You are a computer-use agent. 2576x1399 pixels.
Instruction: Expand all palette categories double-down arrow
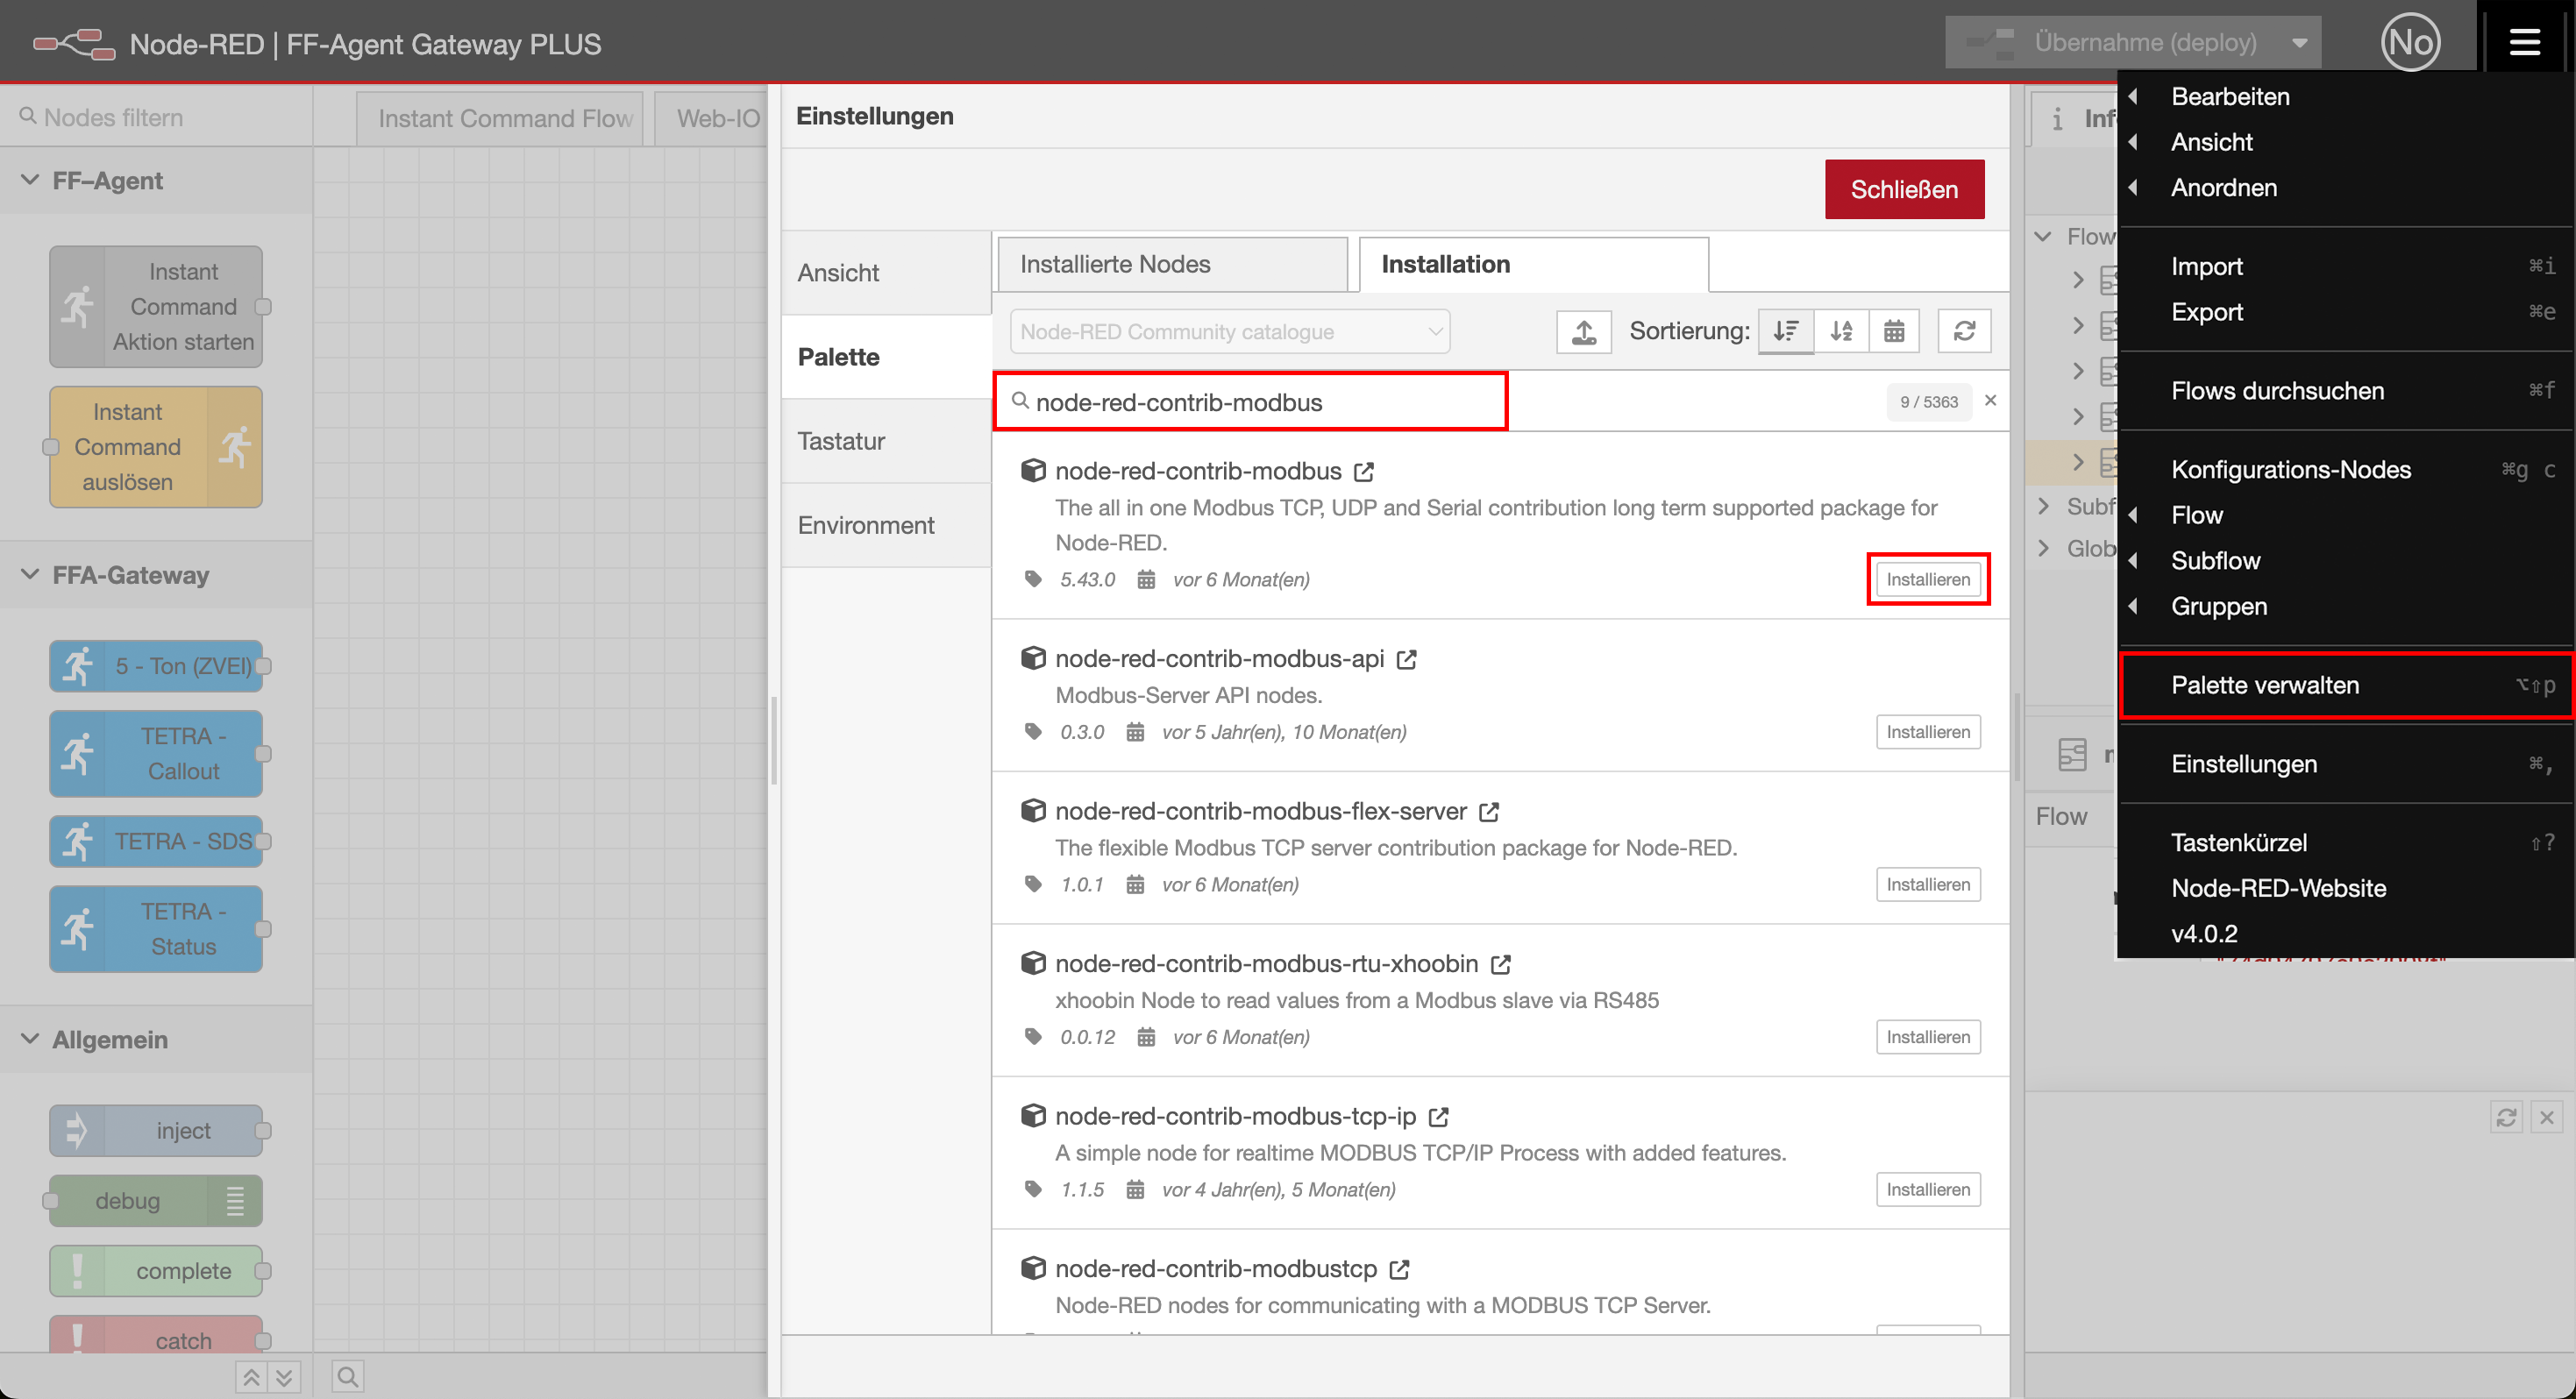point(285,1377)
